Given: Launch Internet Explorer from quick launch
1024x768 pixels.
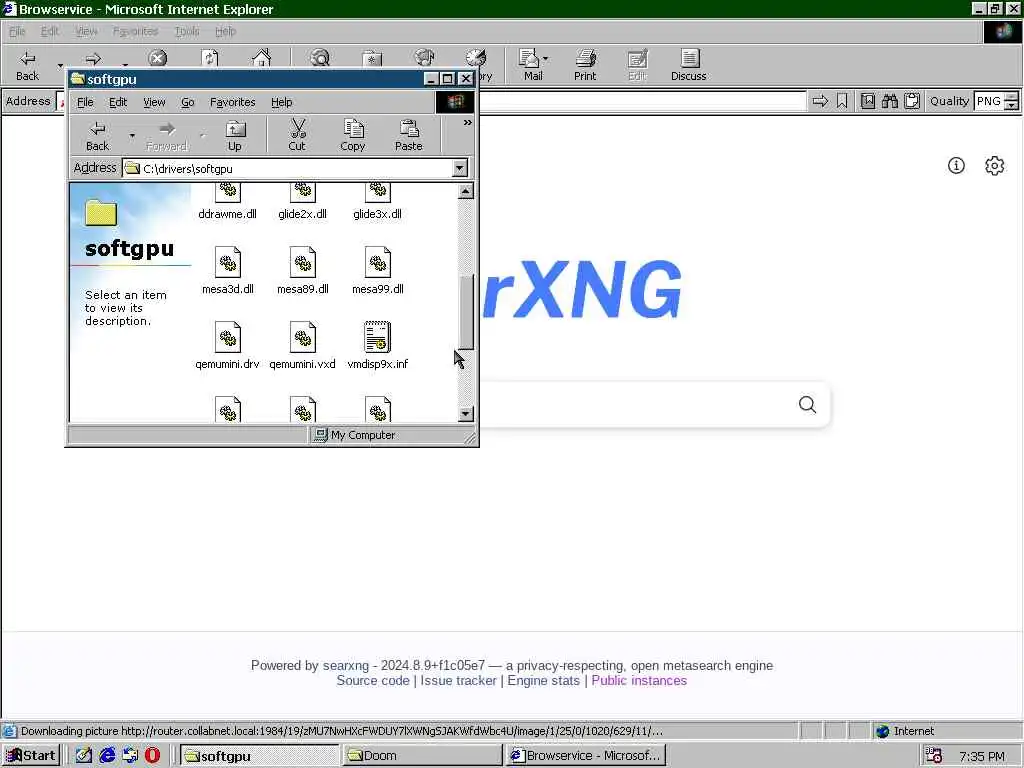Looking at the screenshot, I should point(107,756).
